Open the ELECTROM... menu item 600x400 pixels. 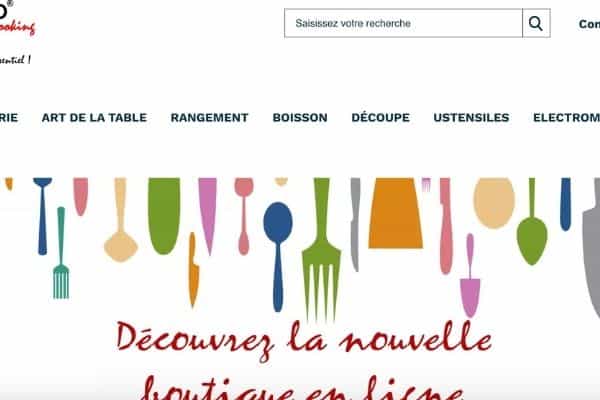point(566,118)
